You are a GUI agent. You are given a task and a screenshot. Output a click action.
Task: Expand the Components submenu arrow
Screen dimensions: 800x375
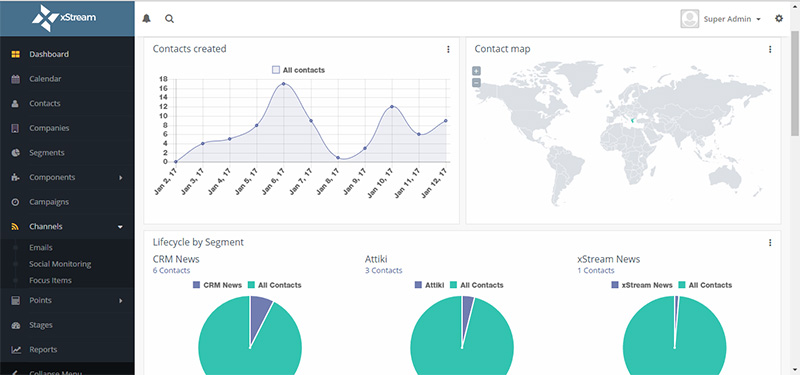(121, 178)
